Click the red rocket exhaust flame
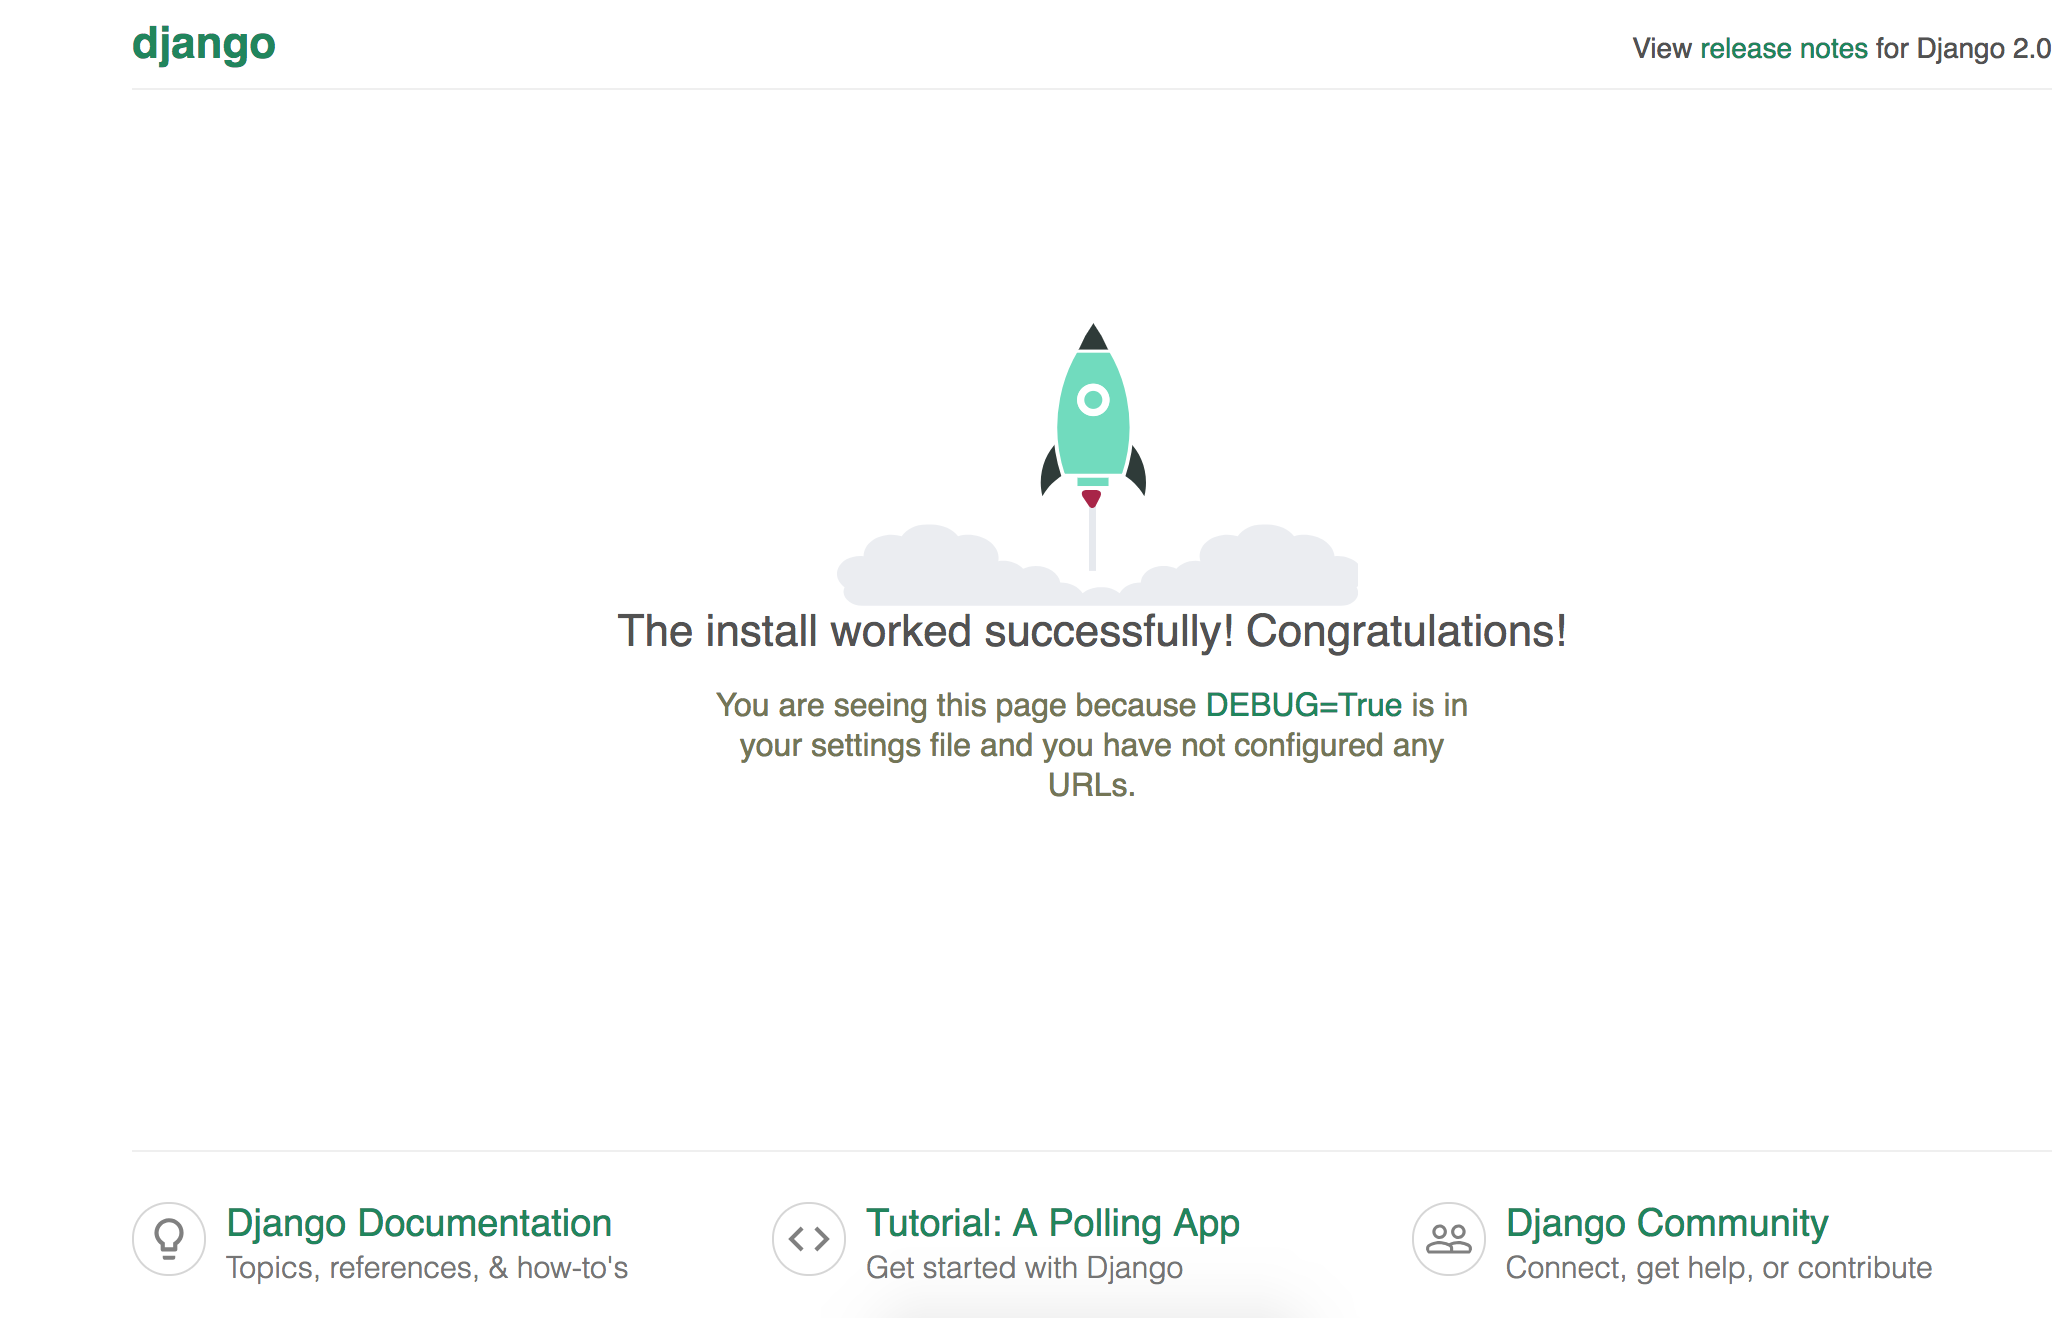 [x=1091, y=497]
